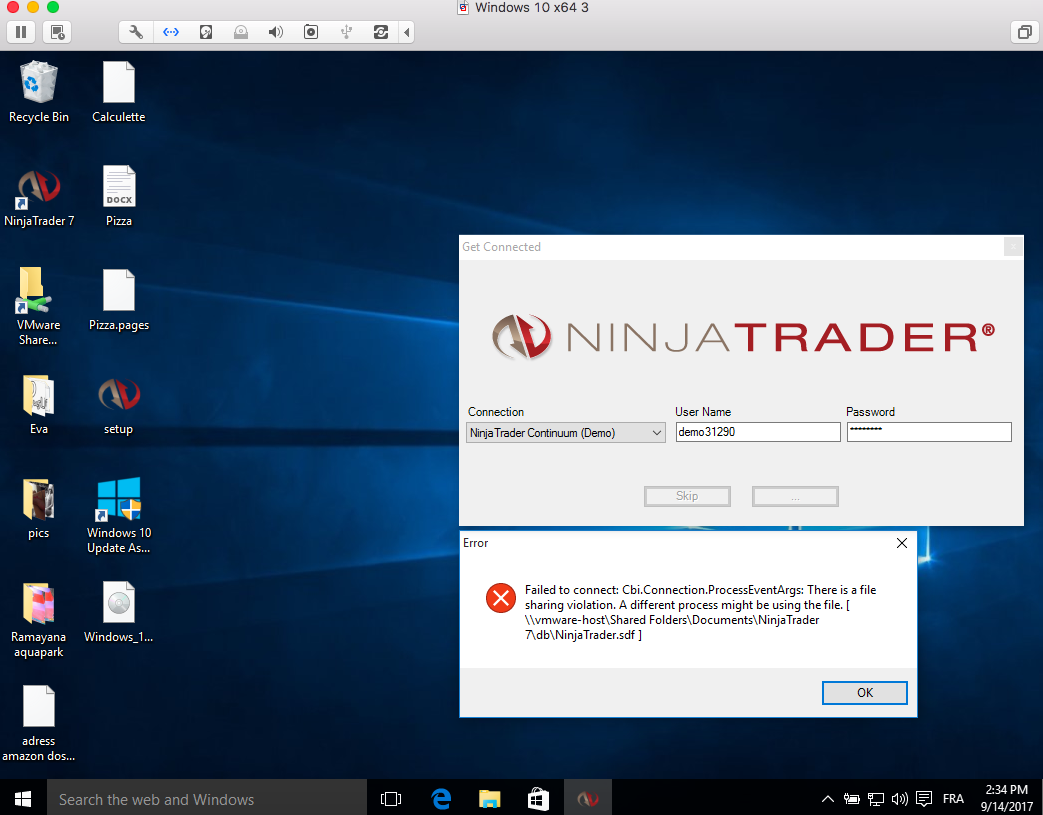The image size is (1043, 815).
Task: Click the NinjaTrader taskbar button
Action: click(588, 798)
